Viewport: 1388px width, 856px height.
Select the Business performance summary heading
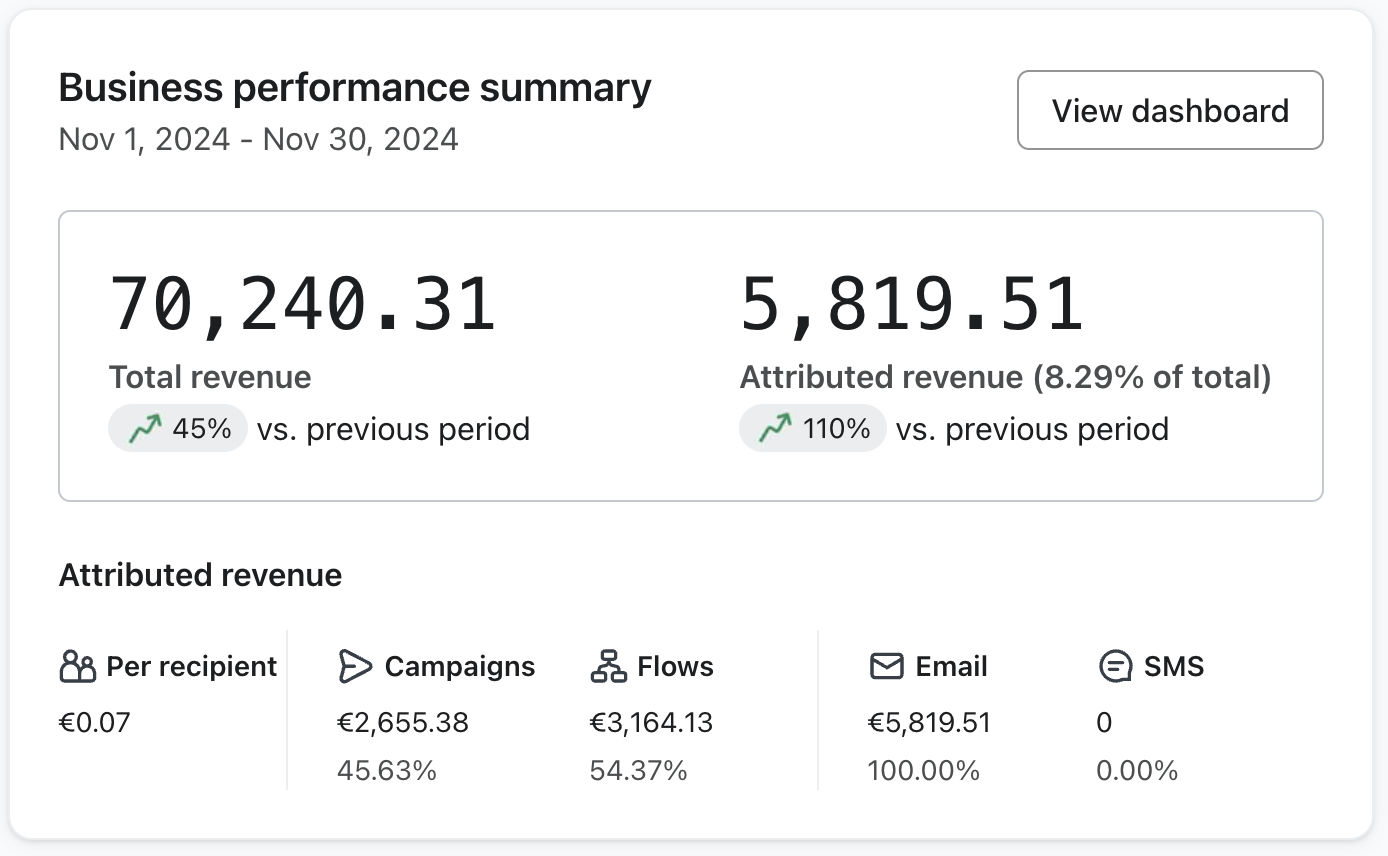point(355,88)
